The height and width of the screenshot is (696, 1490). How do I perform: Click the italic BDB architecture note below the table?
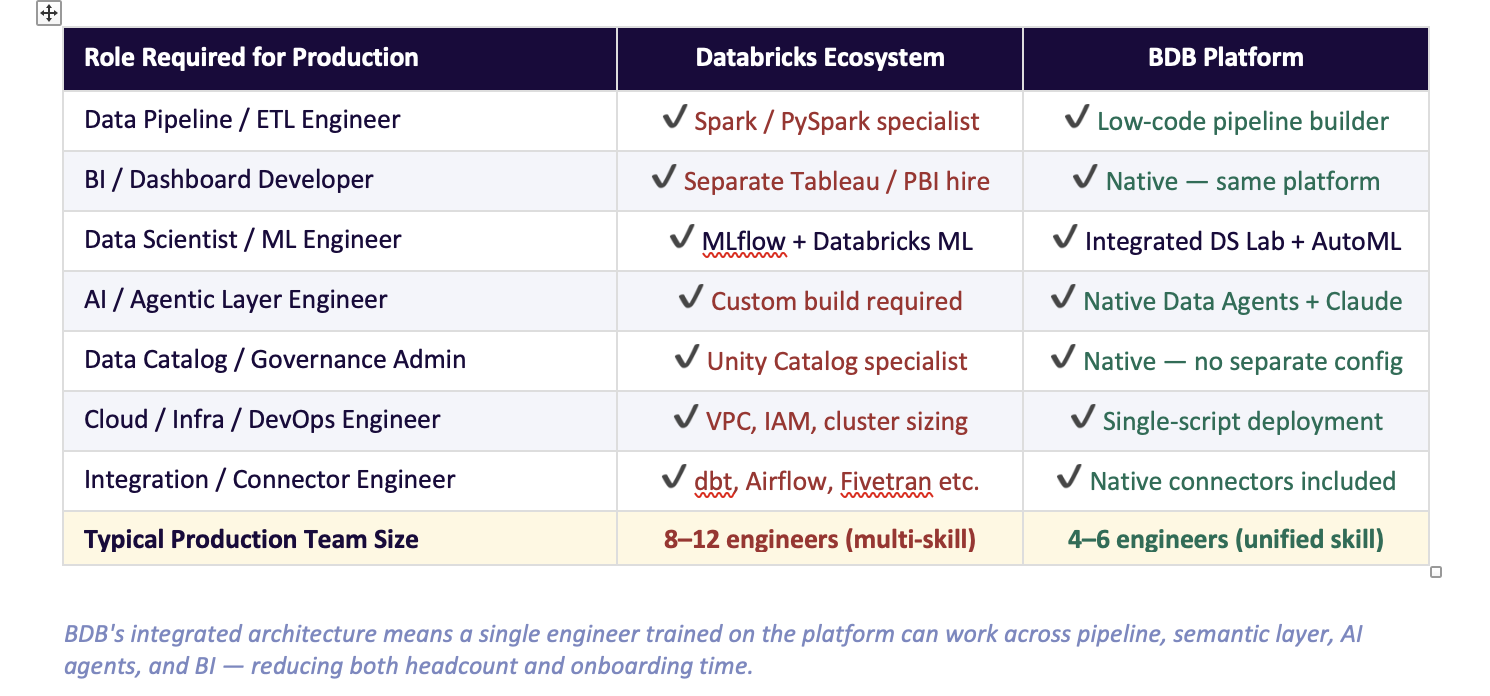tap(714, 647)
